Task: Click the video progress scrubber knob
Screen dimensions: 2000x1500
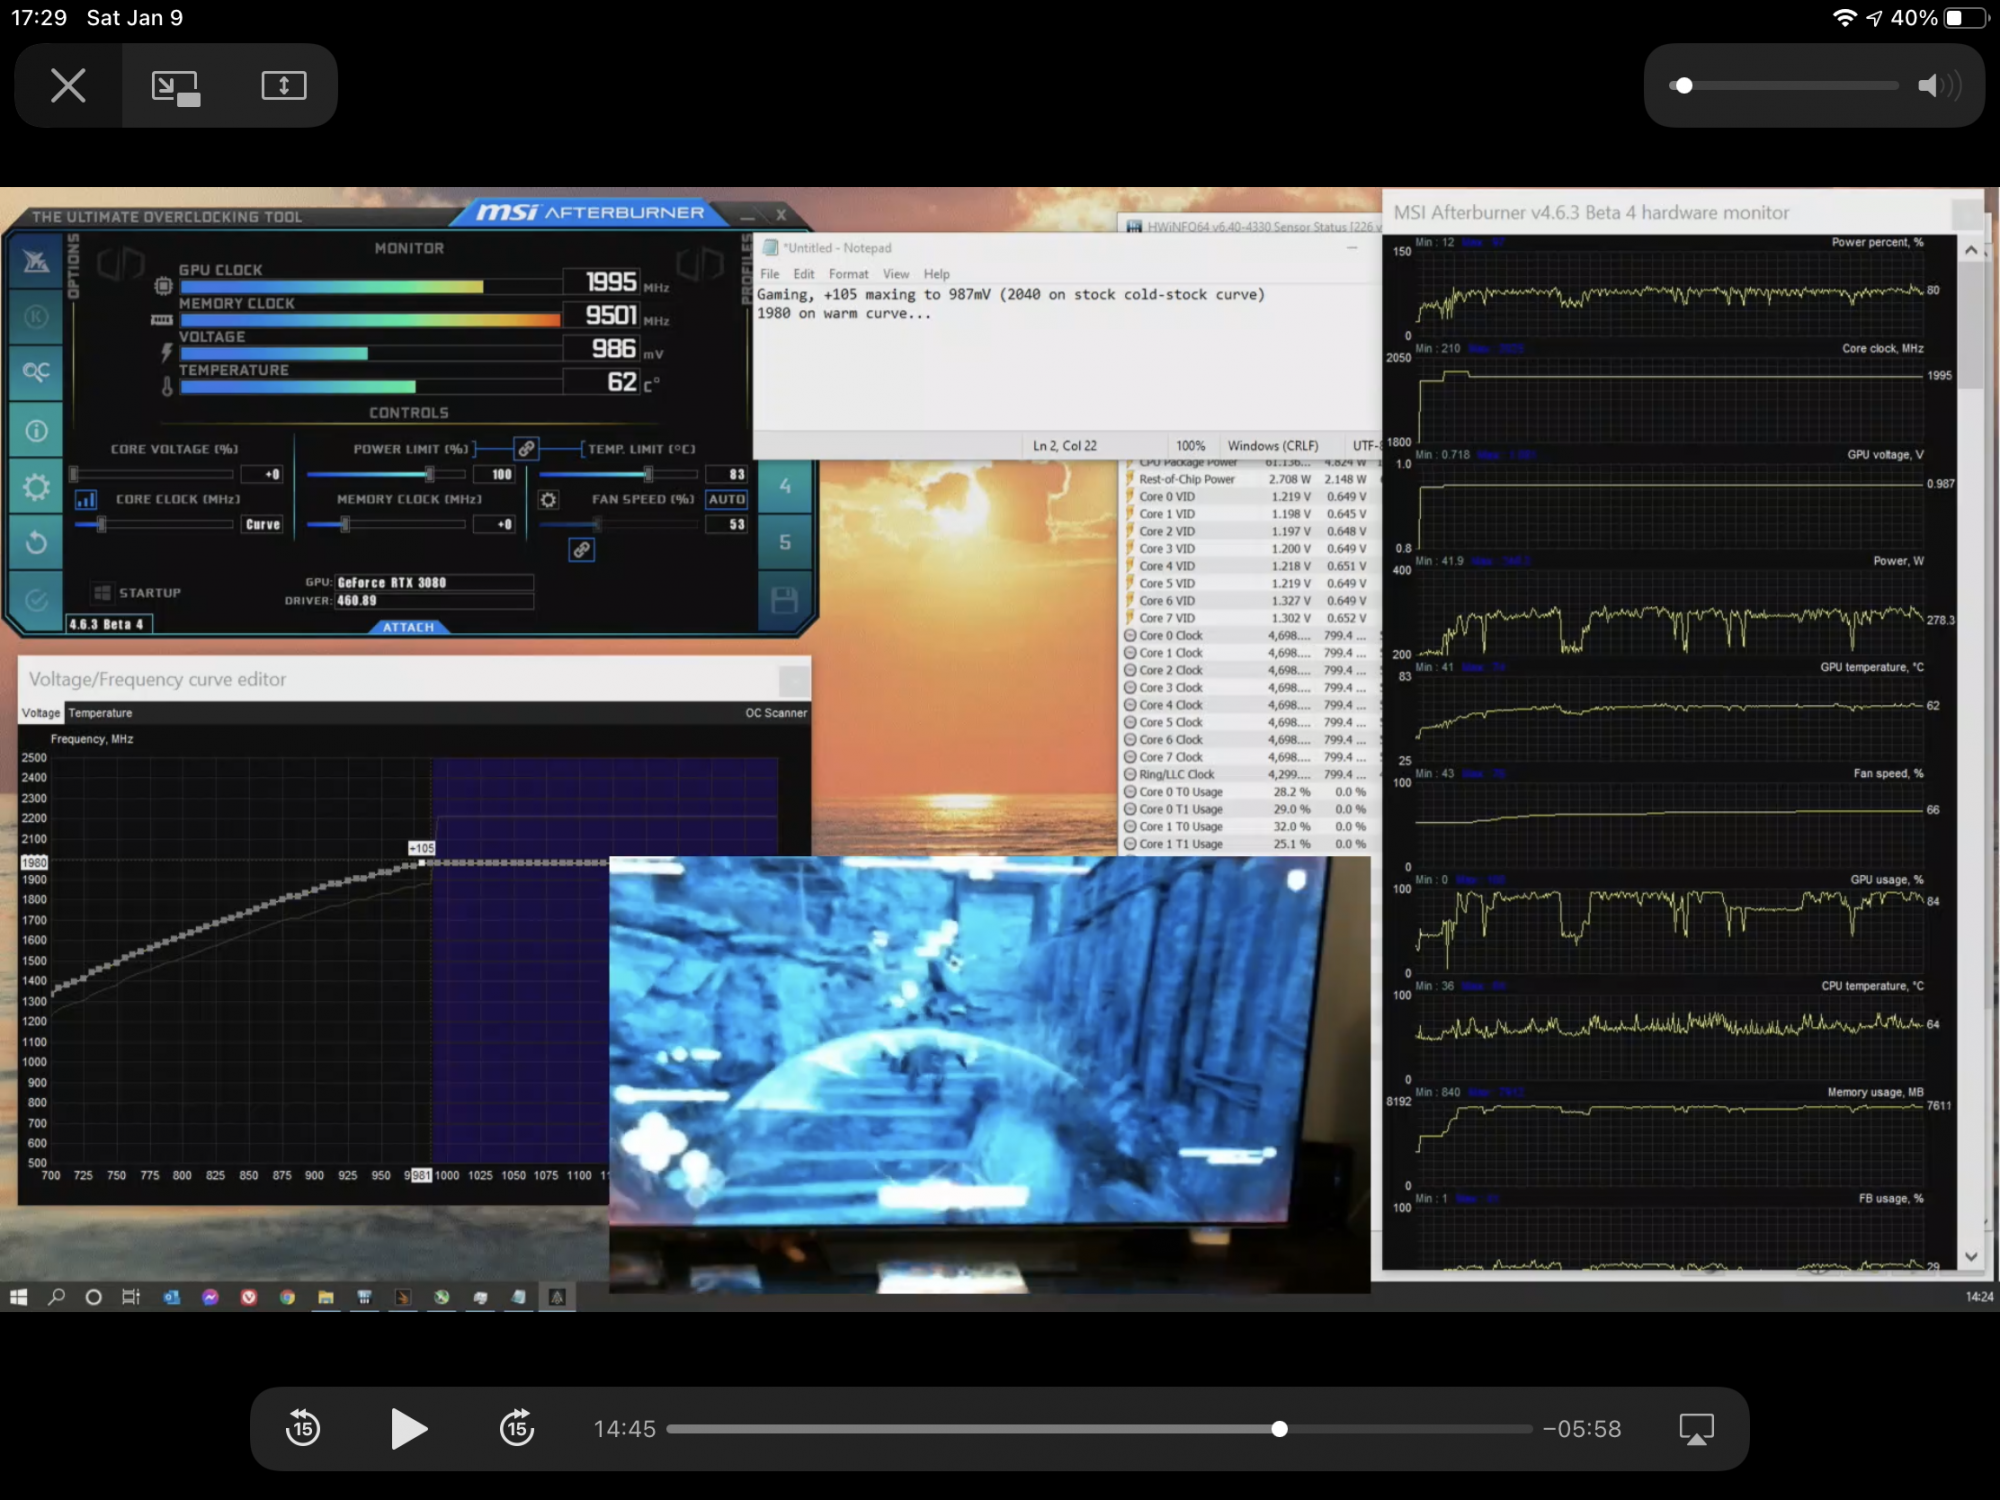Action: 1279,1429
